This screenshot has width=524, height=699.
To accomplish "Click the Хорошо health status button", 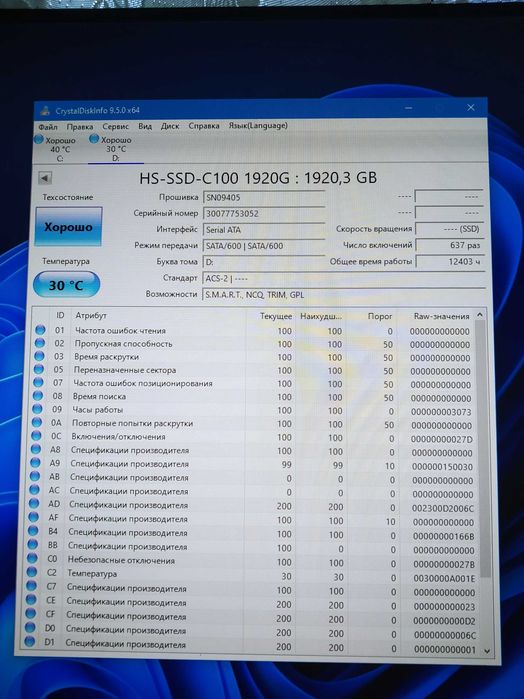I will 69,226.
